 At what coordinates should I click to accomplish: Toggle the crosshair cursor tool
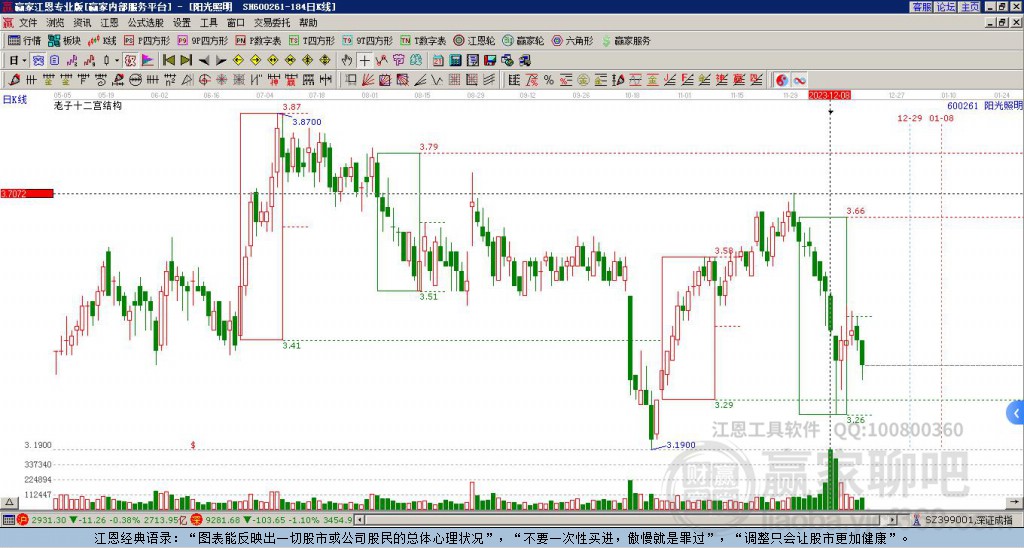coord(364,61)
